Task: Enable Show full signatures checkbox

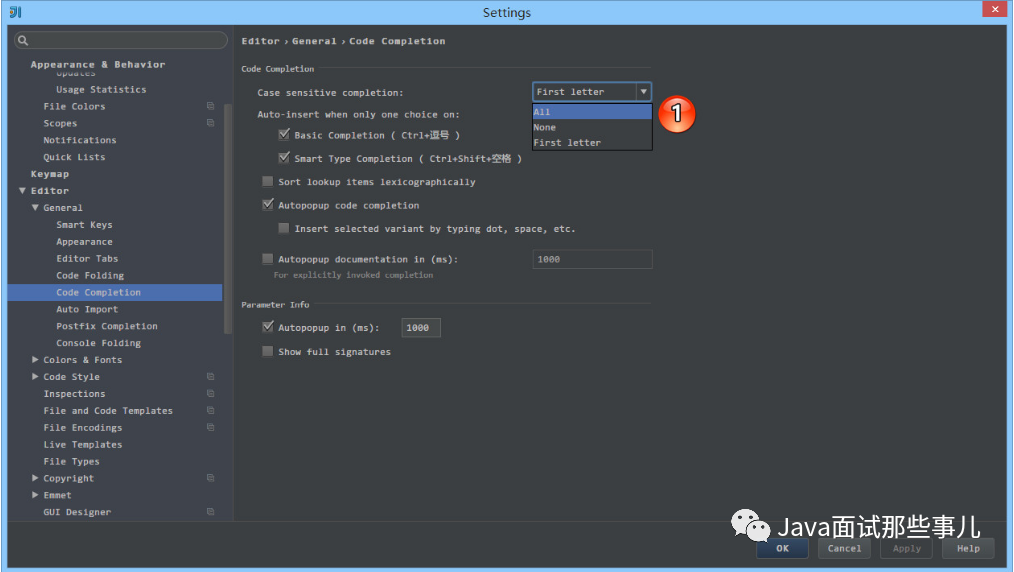Action: (x=267, y=351)
